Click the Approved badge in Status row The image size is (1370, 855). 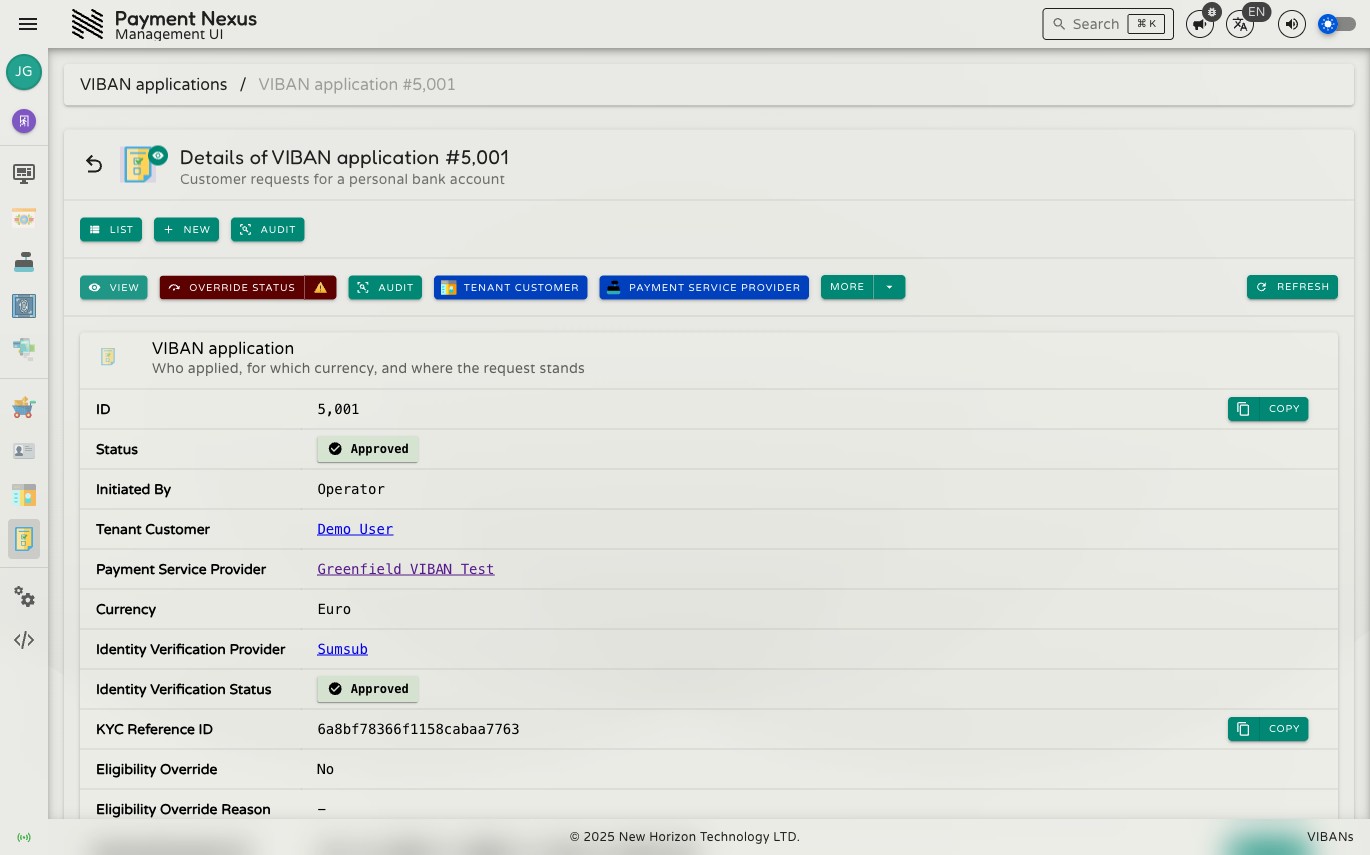368,449
